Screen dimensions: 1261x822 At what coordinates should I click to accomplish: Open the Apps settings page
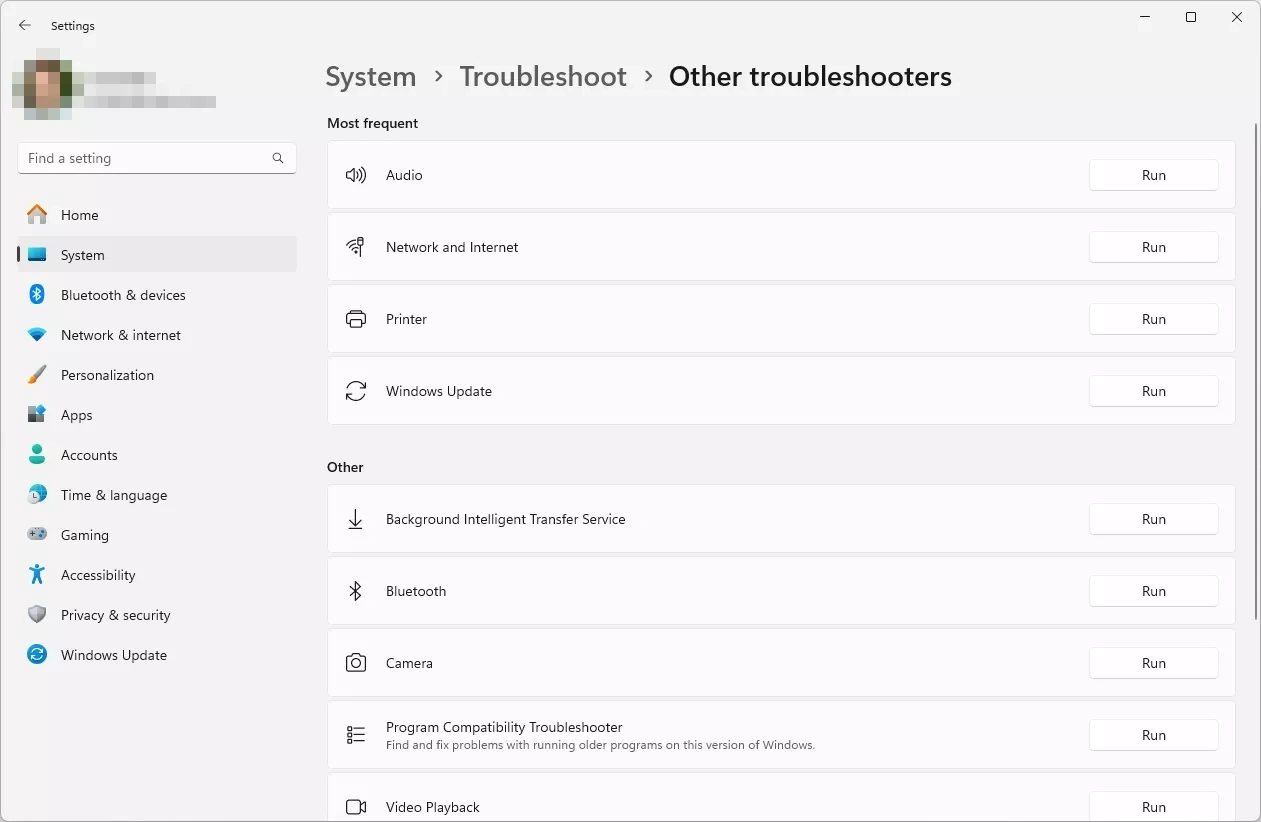click(157, 415)
